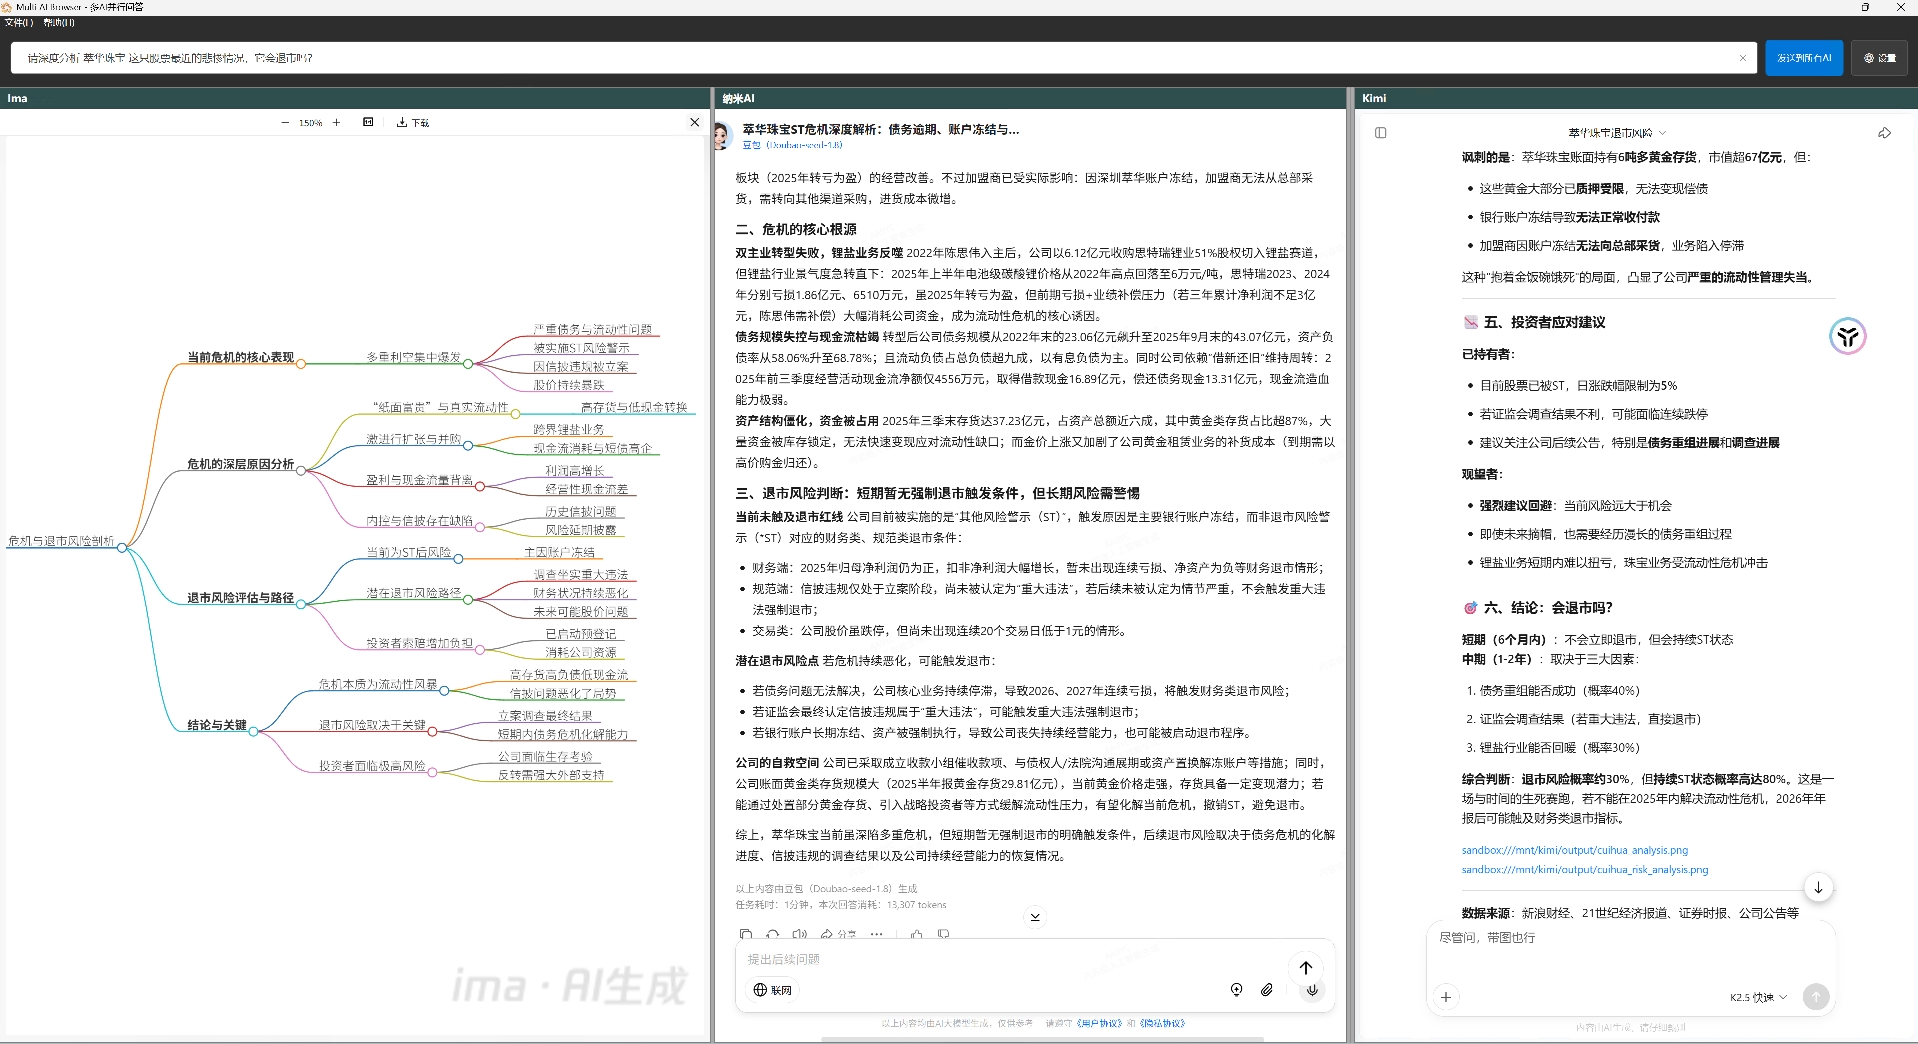Open cuihua_risk_analysis.png sandbox link
Screen dimensions: 1918x1044
1585,870
